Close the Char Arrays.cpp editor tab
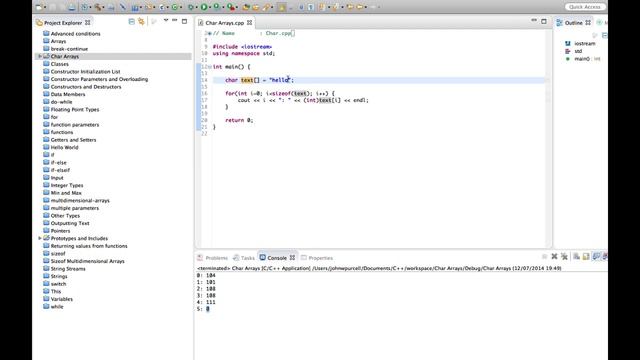Image resolution: width=640 pixels, height=360 pixels. [x=249, y=23]
